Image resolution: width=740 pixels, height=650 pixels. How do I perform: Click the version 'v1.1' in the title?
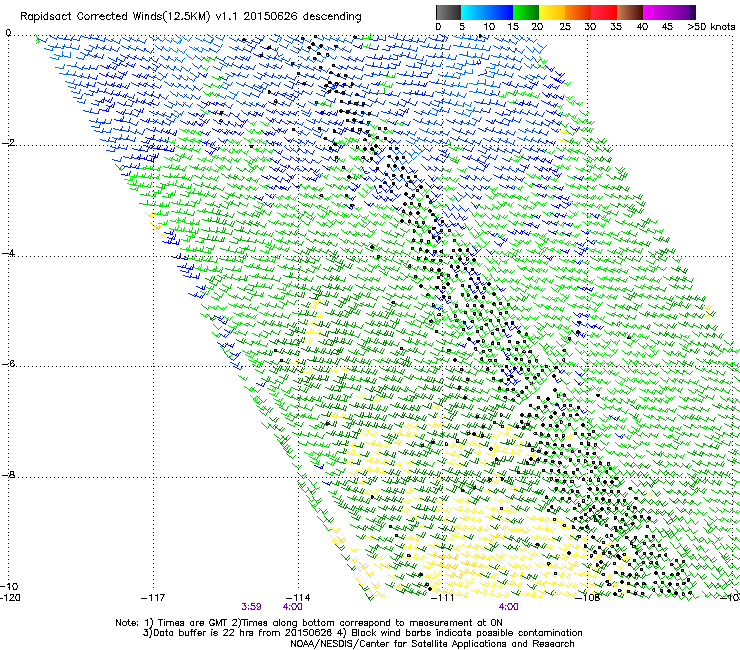point(227,16)
